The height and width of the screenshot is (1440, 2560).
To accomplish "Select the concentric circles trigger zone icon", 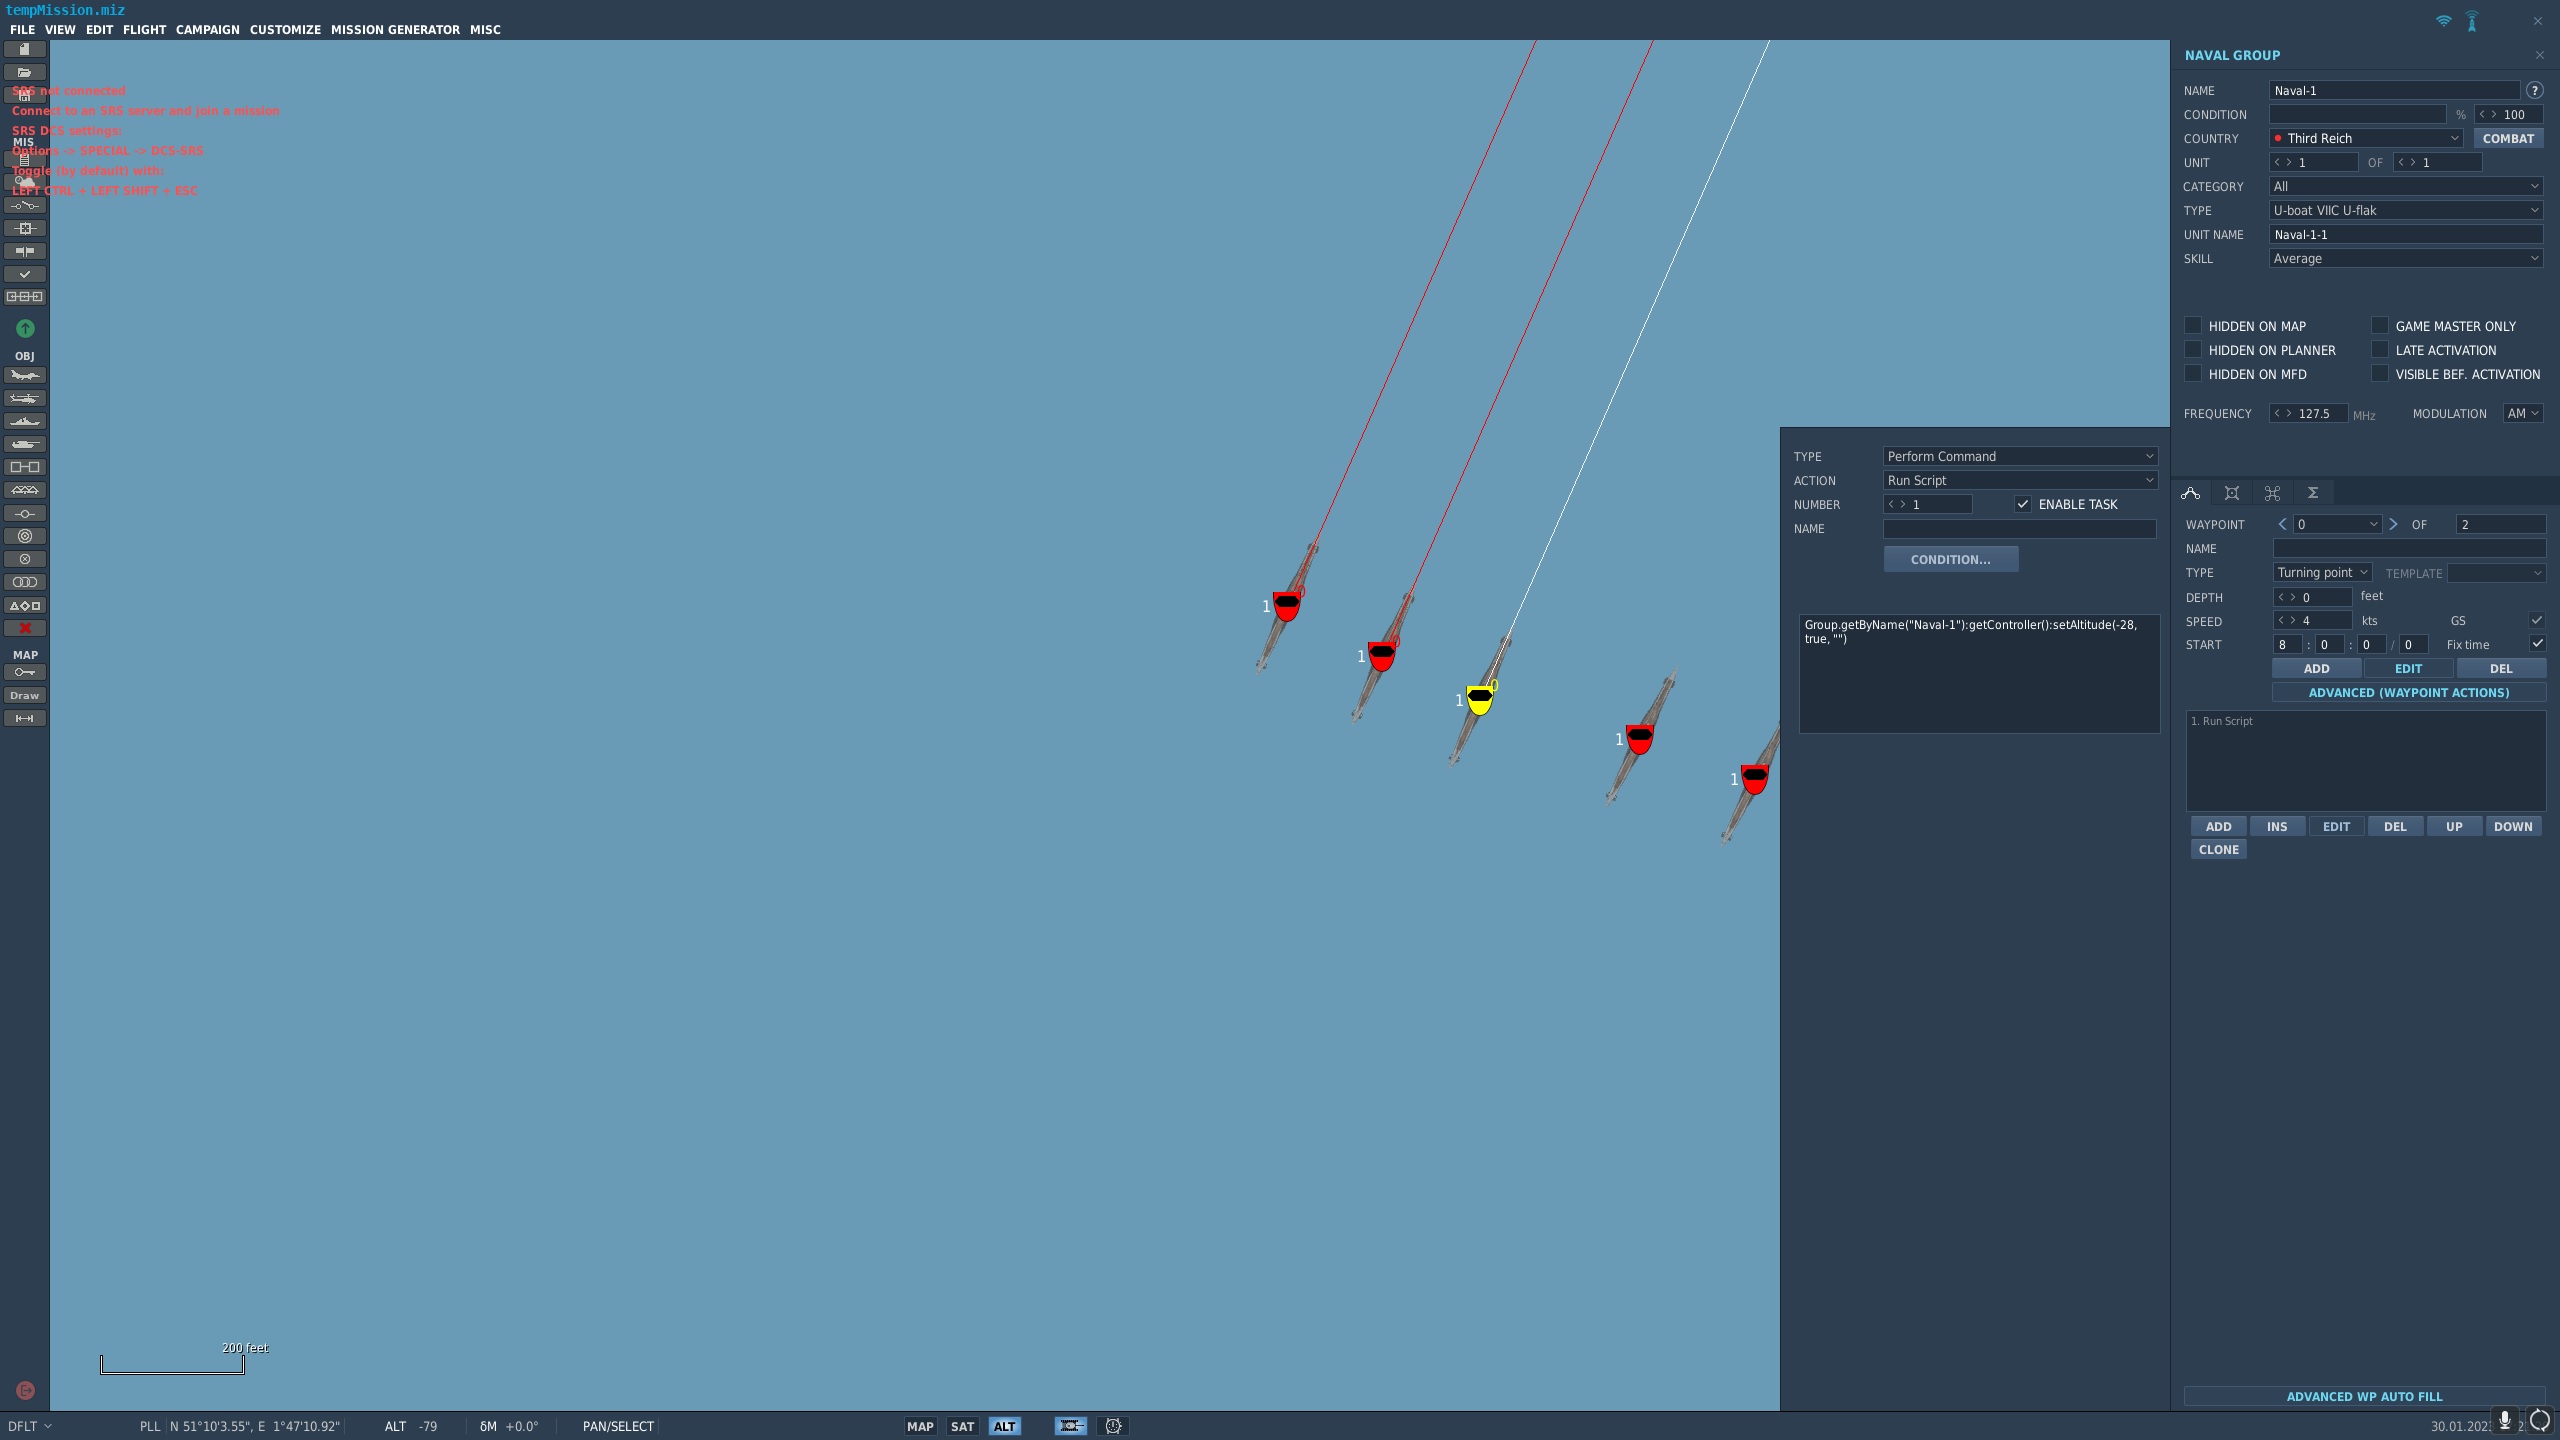I will (25, 536).
